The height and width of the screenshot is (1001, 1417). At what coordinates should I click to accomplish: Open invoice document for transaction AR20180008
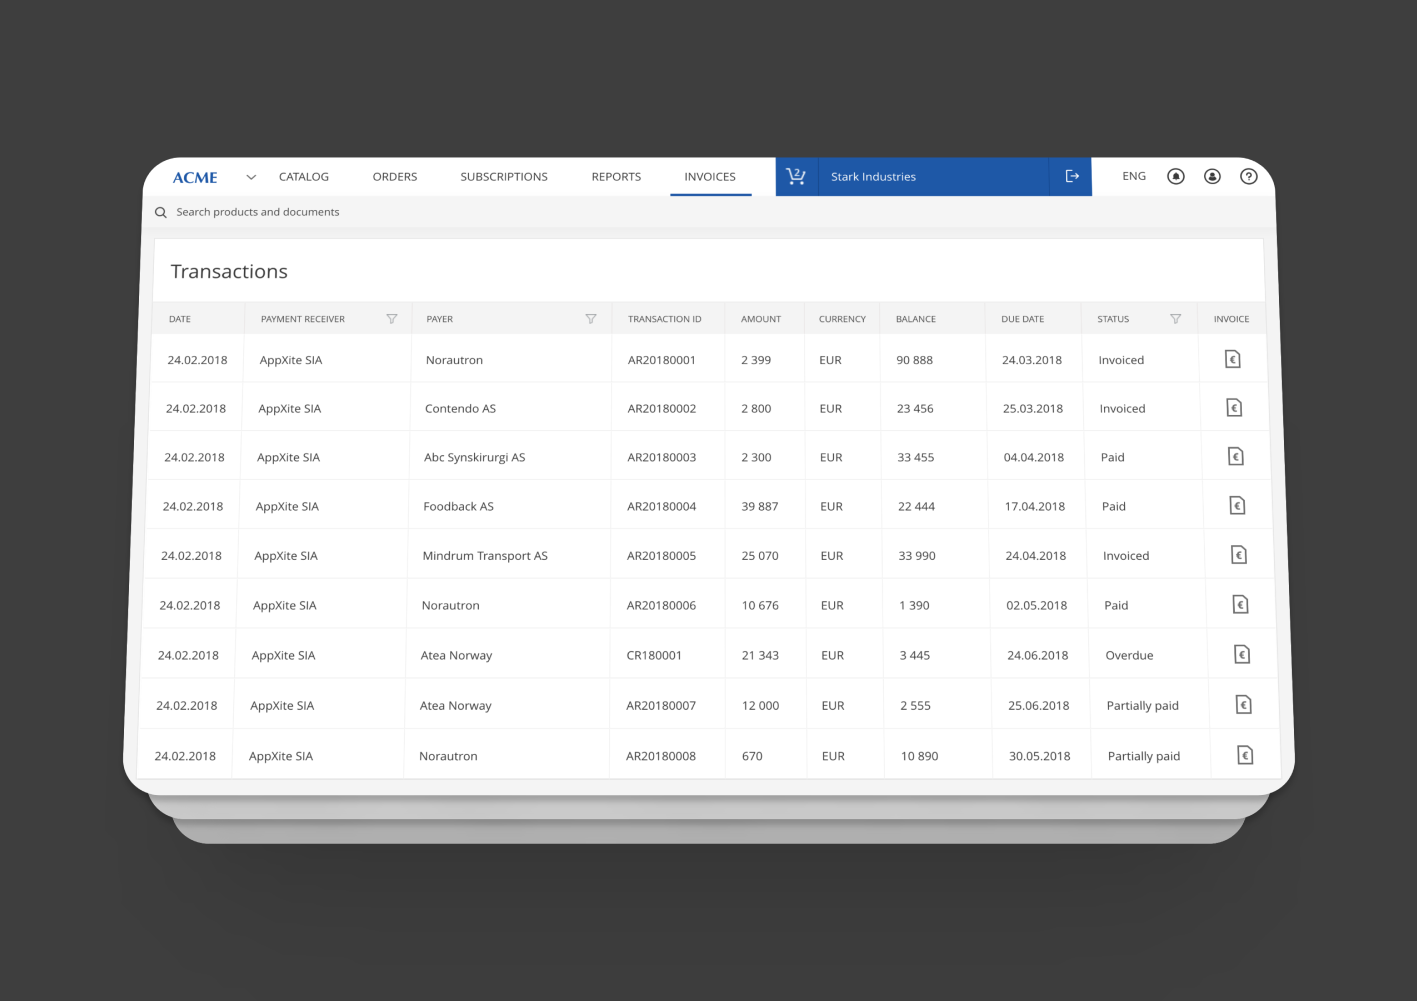coord(1245,755)
